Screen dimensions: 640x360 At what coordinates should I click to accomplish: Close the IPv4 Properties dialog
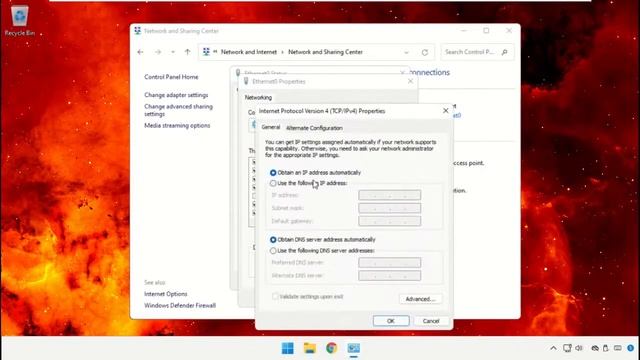(446, 111)
